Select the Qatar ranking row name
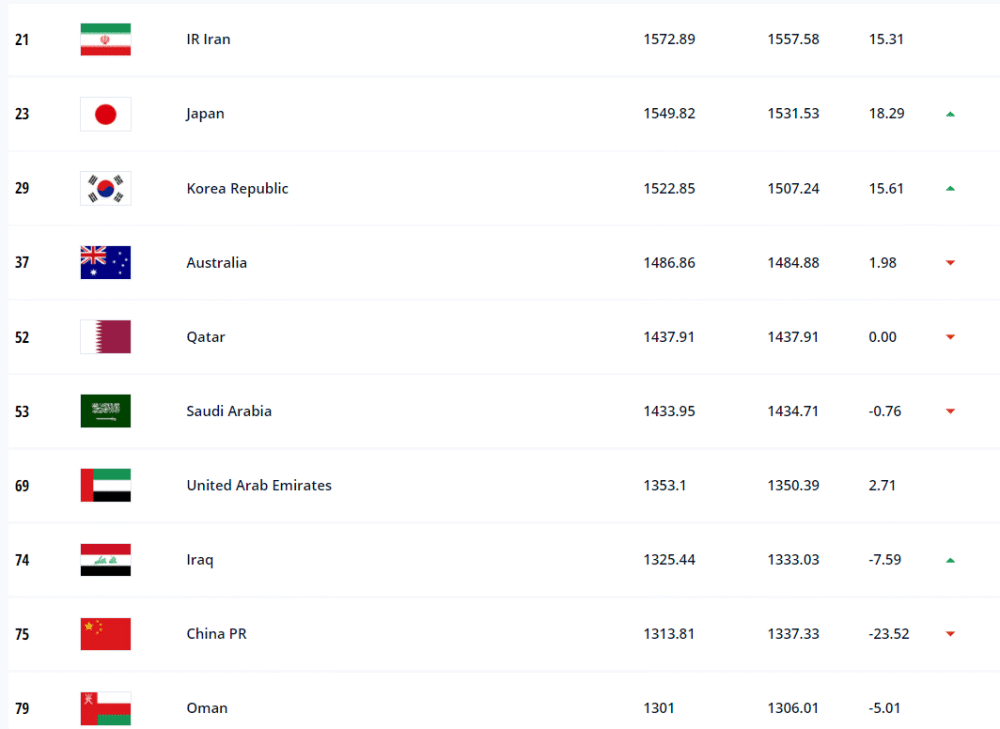The width and height of the screenshot is (1000, 729). click(x=205, y=337)
